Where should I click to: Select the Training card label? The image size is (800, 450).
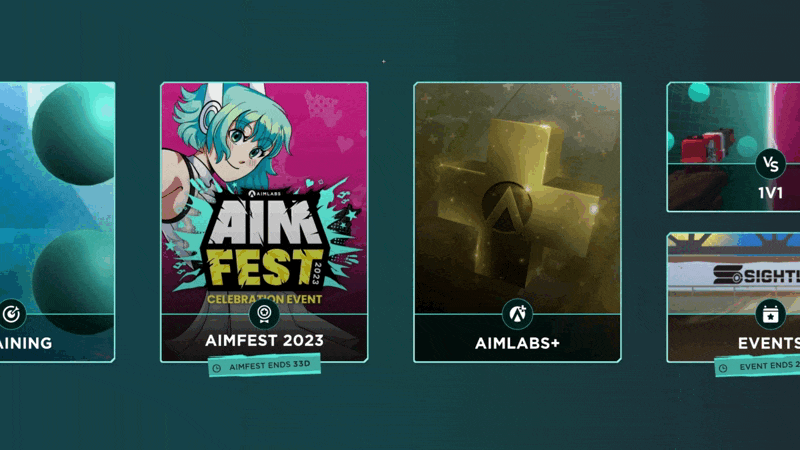26,343
